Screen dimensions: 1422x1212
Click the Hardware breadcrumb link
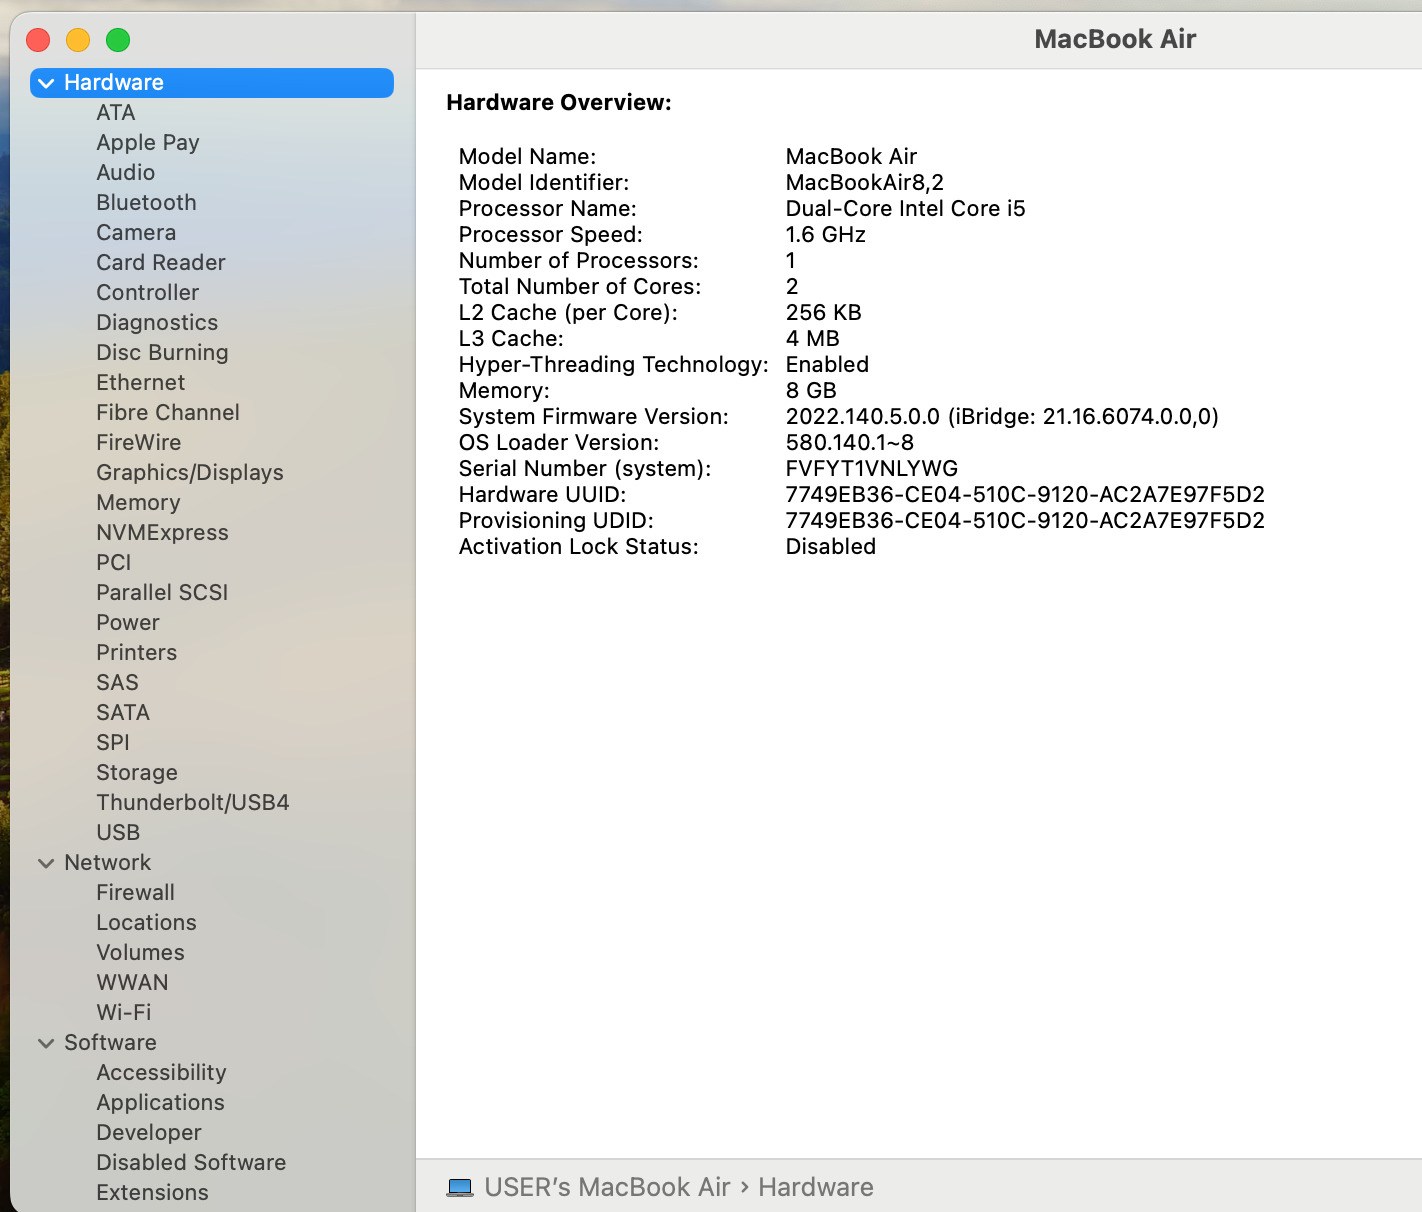point(815,1187)
